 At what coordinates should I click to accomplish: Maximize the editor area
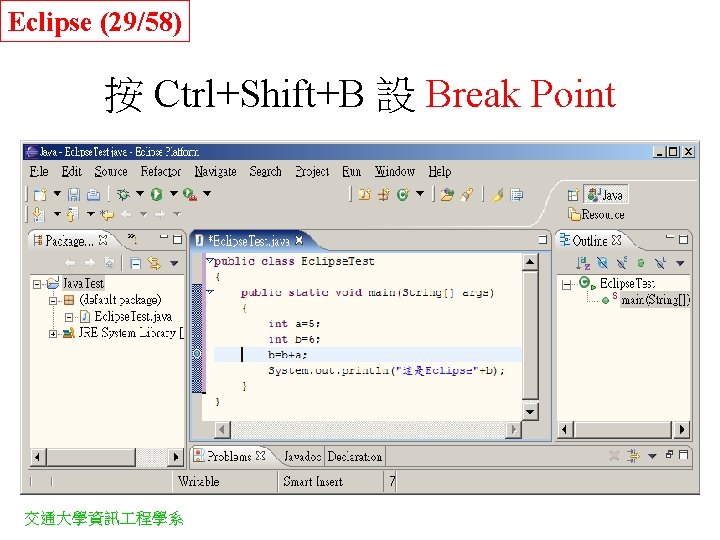(543, 239)
